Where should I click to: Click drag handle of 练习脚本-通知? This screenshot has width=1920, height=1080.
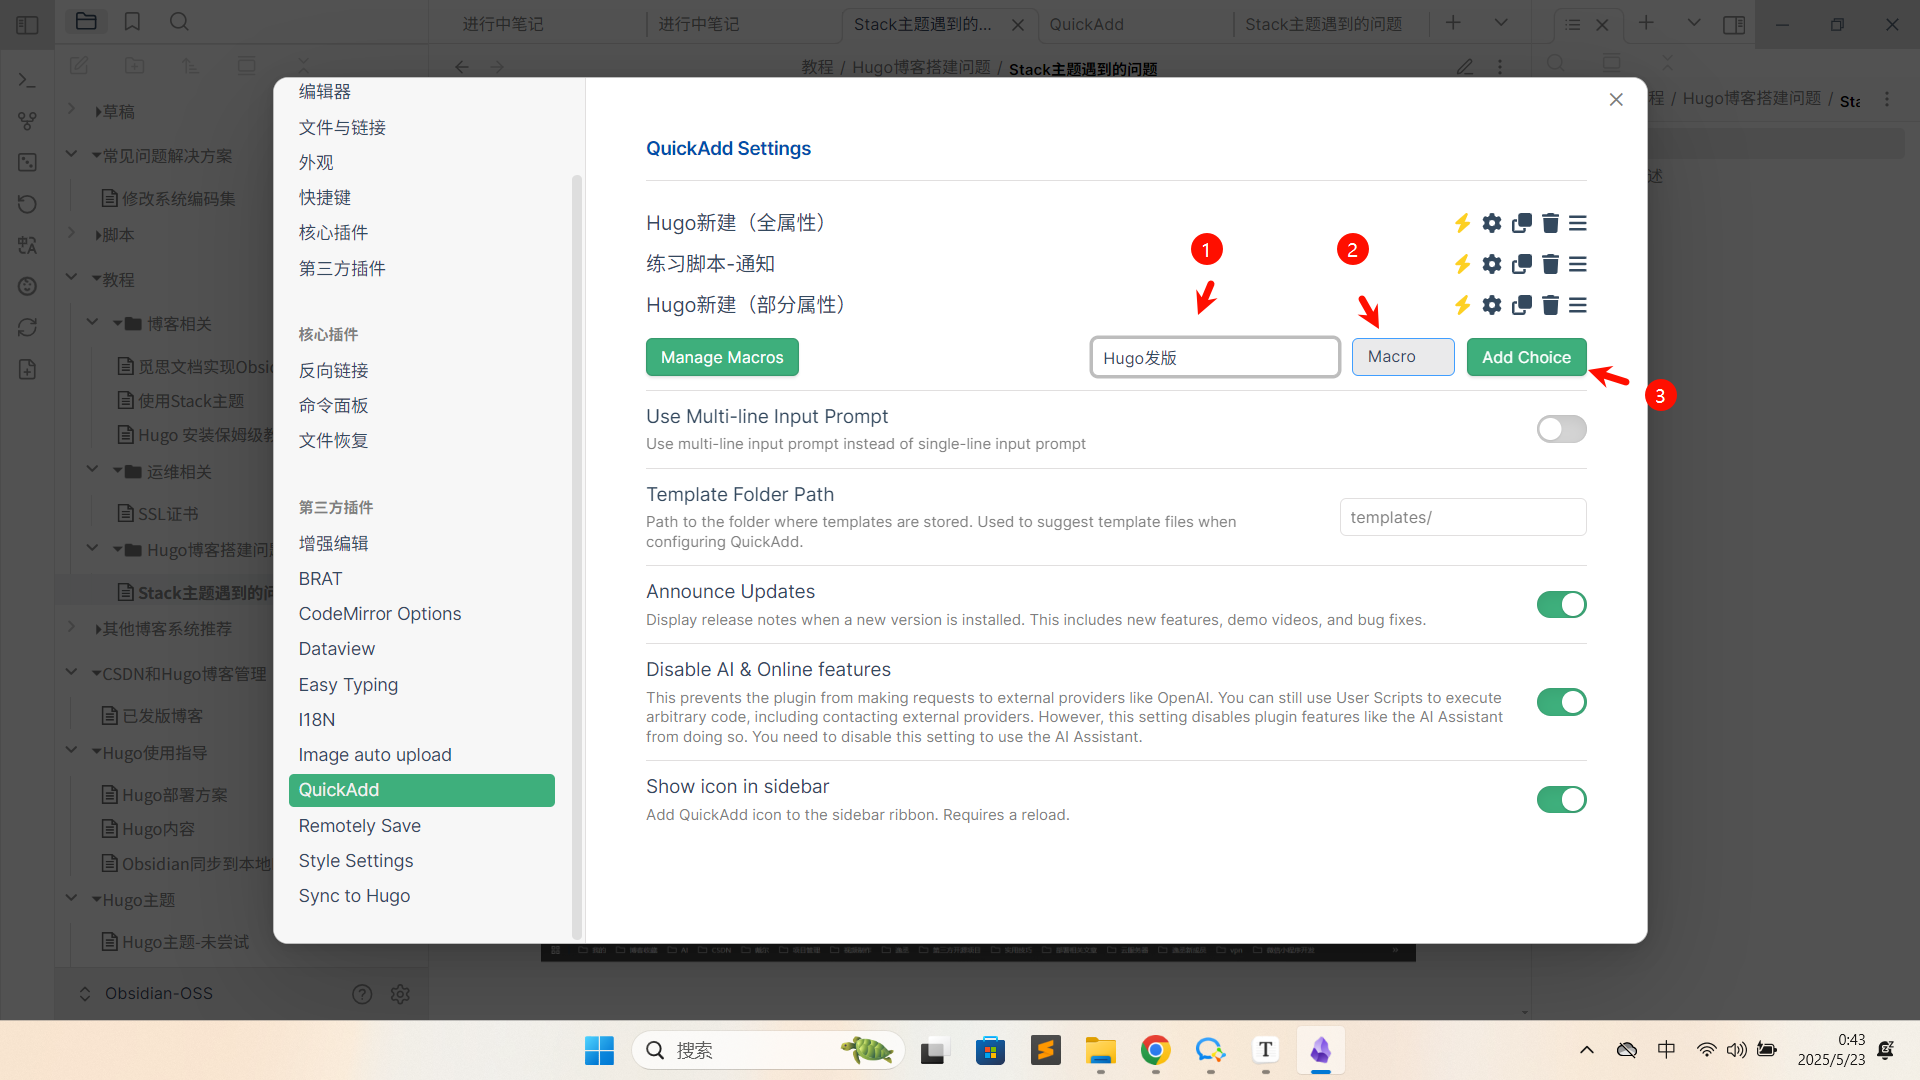click(1578, 264)
